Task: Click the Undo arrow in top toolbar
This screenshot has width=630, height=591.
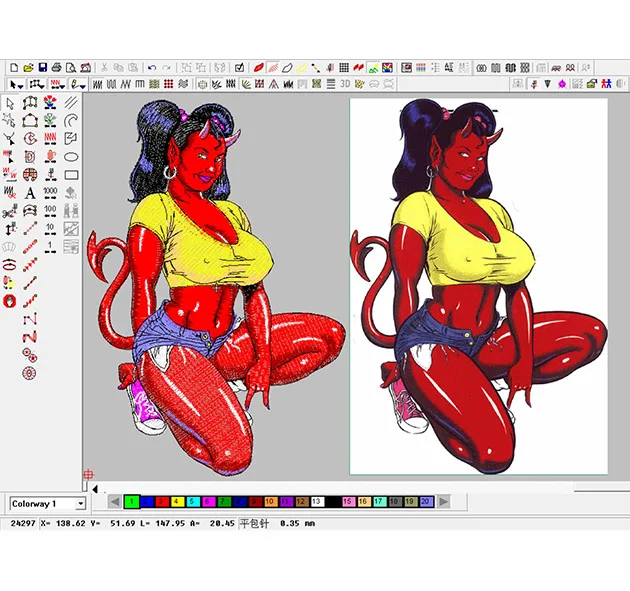Action: pos(151,67)
